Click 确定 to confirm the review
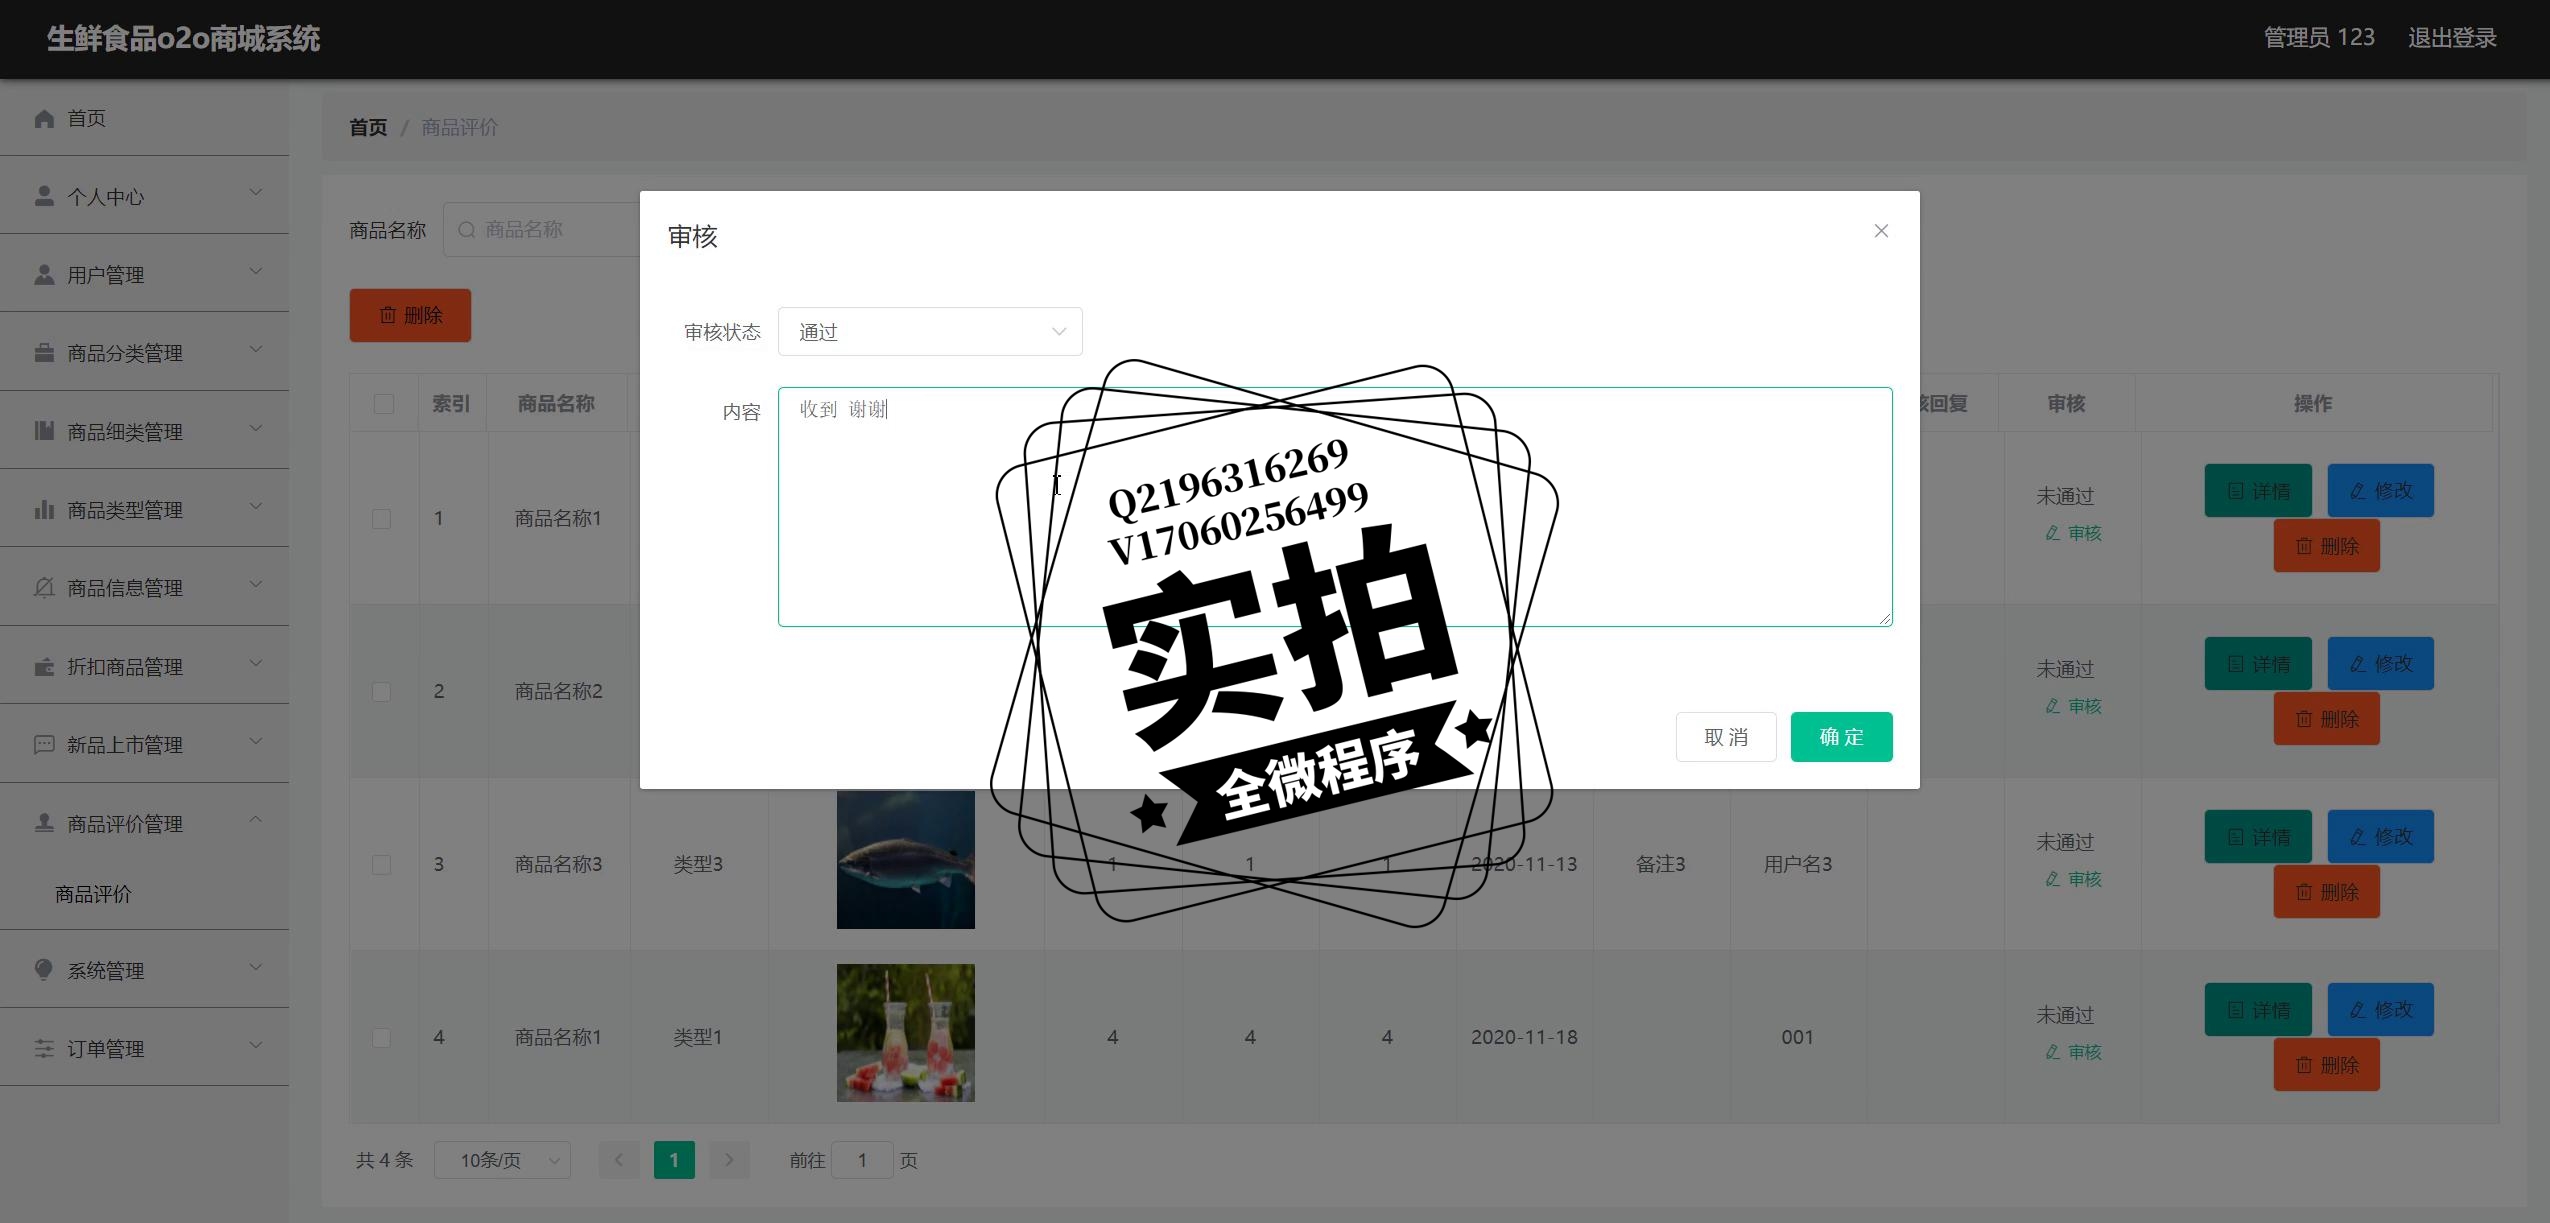Screen dimensions: 2550x1223 click(1841, 737)
